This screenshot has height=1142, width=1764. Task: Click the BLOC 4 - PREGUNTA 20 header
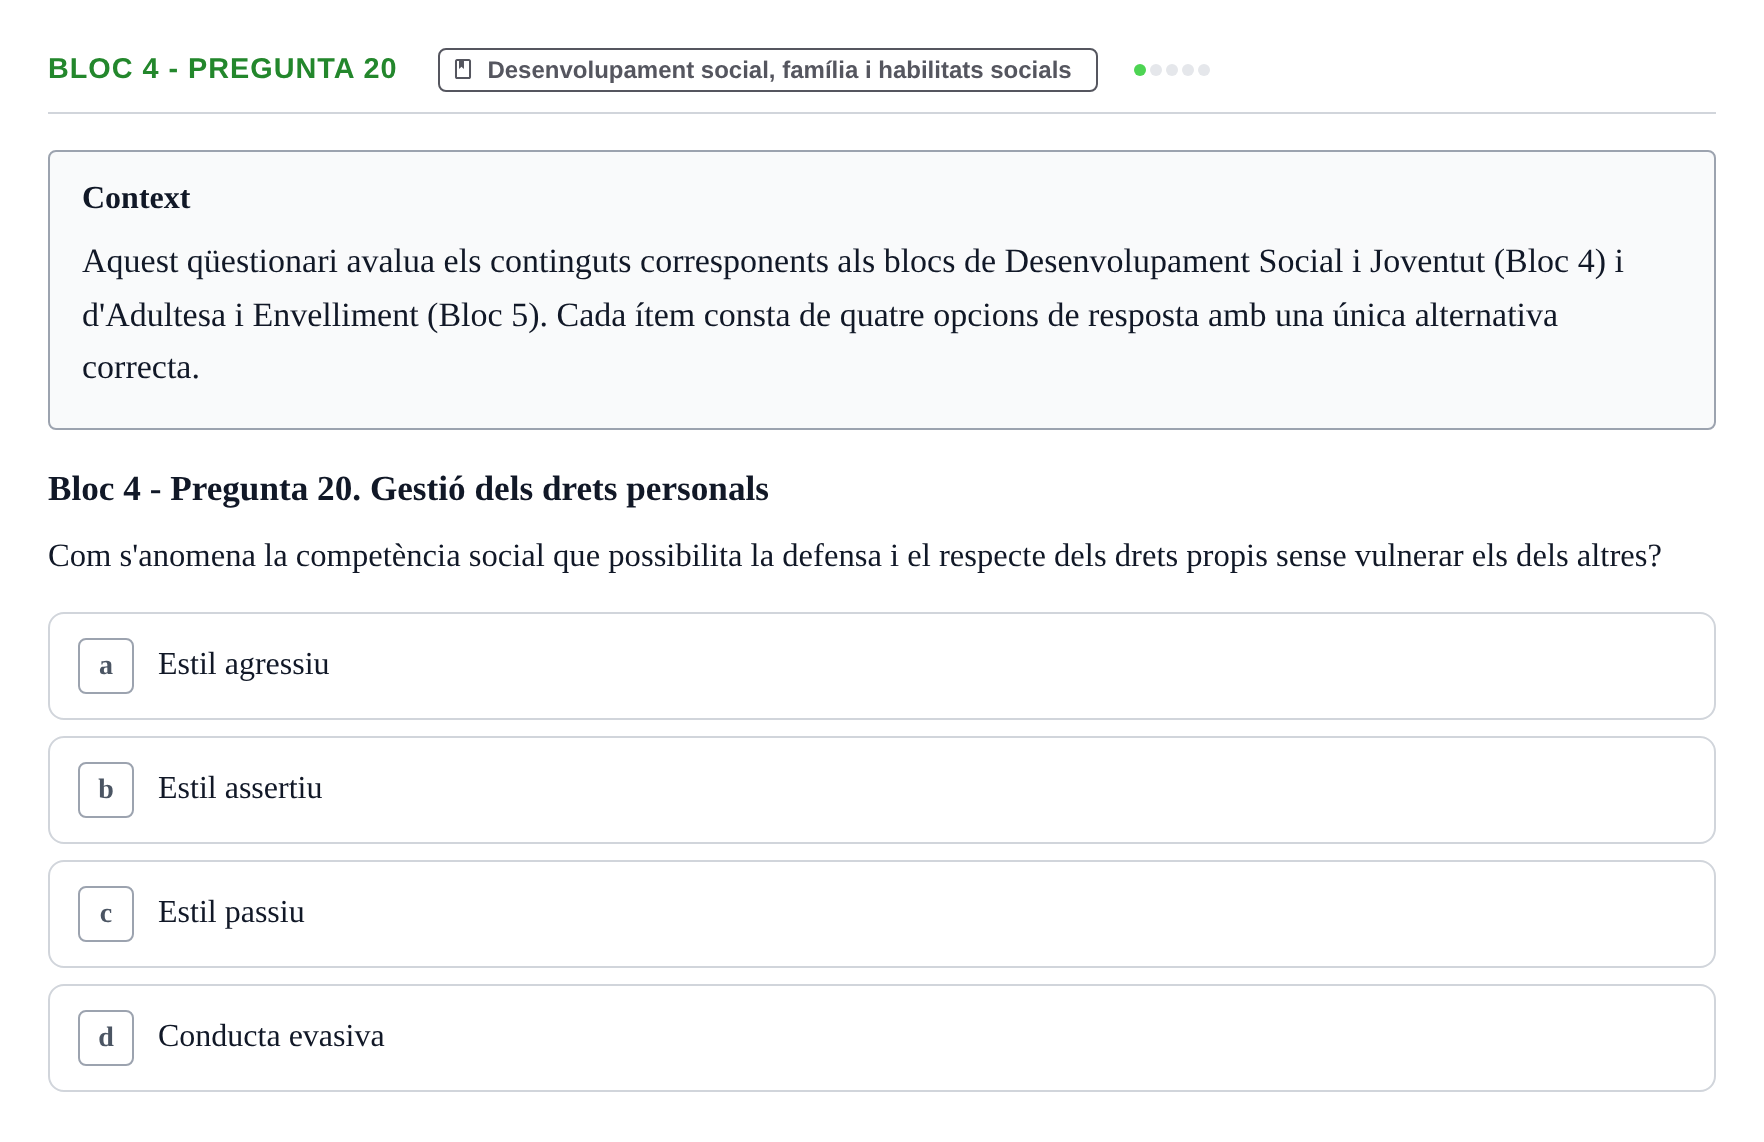[x=222, y=68]
